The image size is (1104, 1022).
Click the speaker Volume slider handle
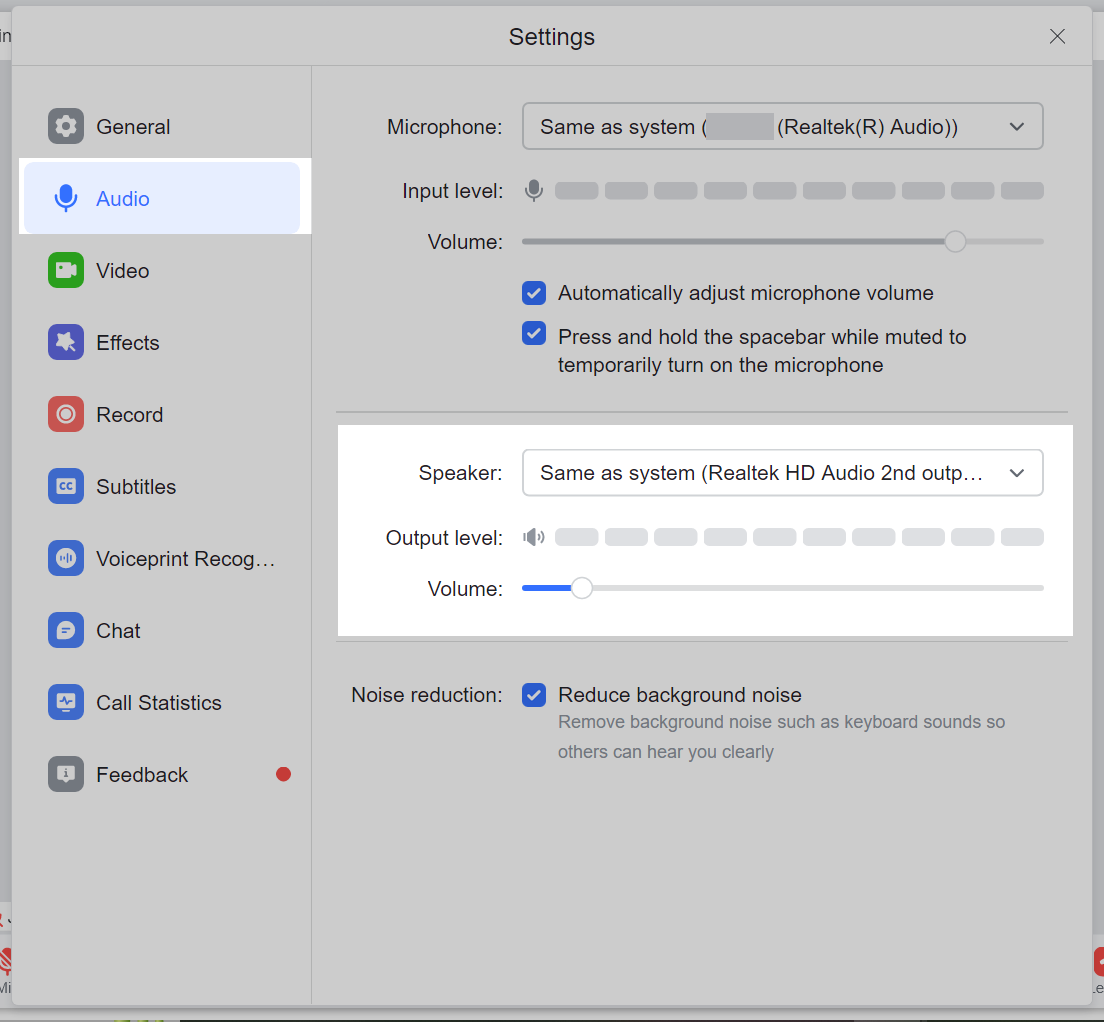tap(581, 588)
